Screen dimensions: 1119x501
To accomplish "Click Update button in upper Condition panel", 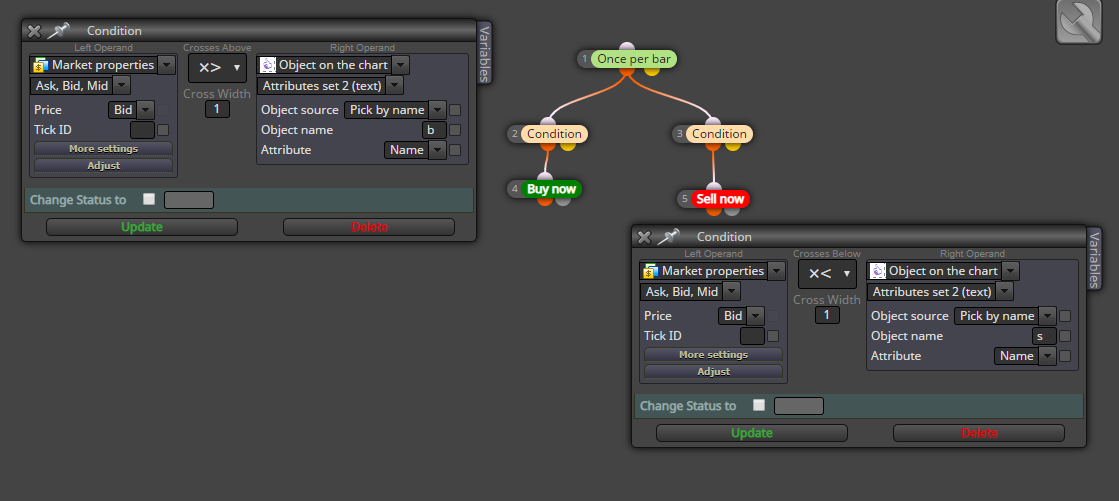I will click(x=142, y=227).
